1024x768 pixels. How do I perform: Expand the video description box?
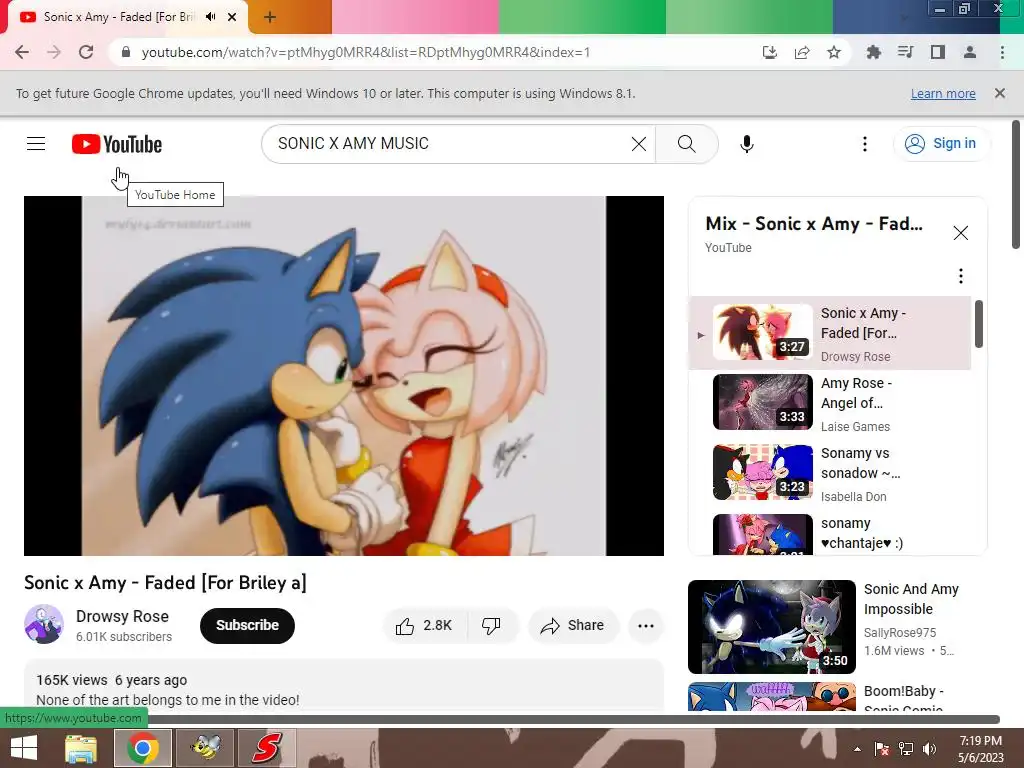344,686
